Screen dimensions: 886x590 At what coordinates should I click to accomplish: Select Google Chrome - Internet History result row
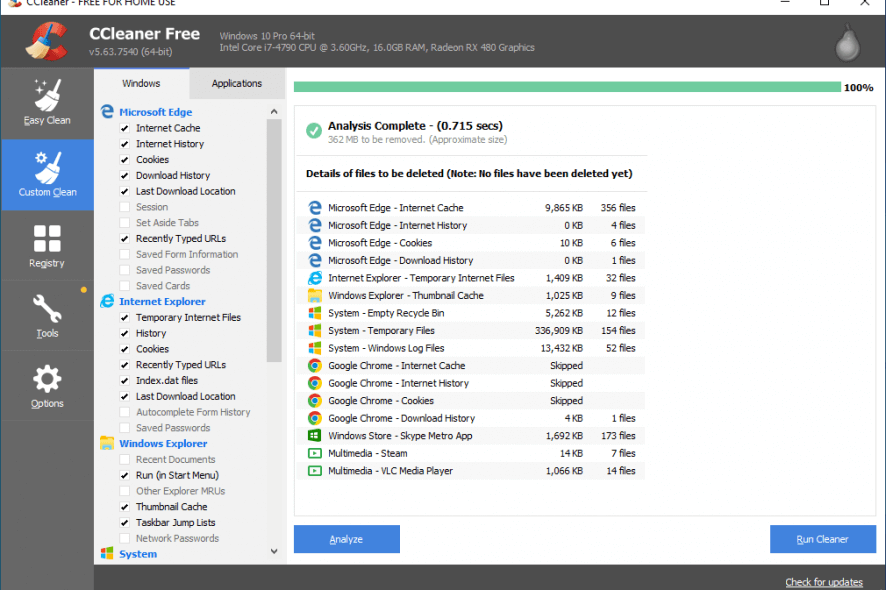tap(470, 383)
